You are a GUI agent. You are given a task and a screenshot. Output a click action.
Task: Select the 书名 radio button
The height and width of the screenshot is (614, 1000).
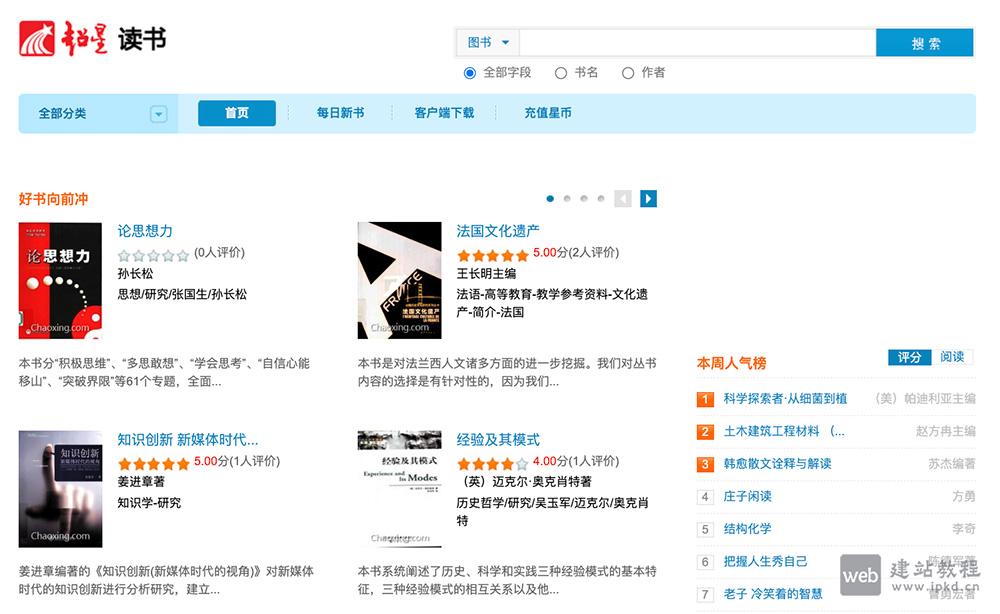coord(560,72)
